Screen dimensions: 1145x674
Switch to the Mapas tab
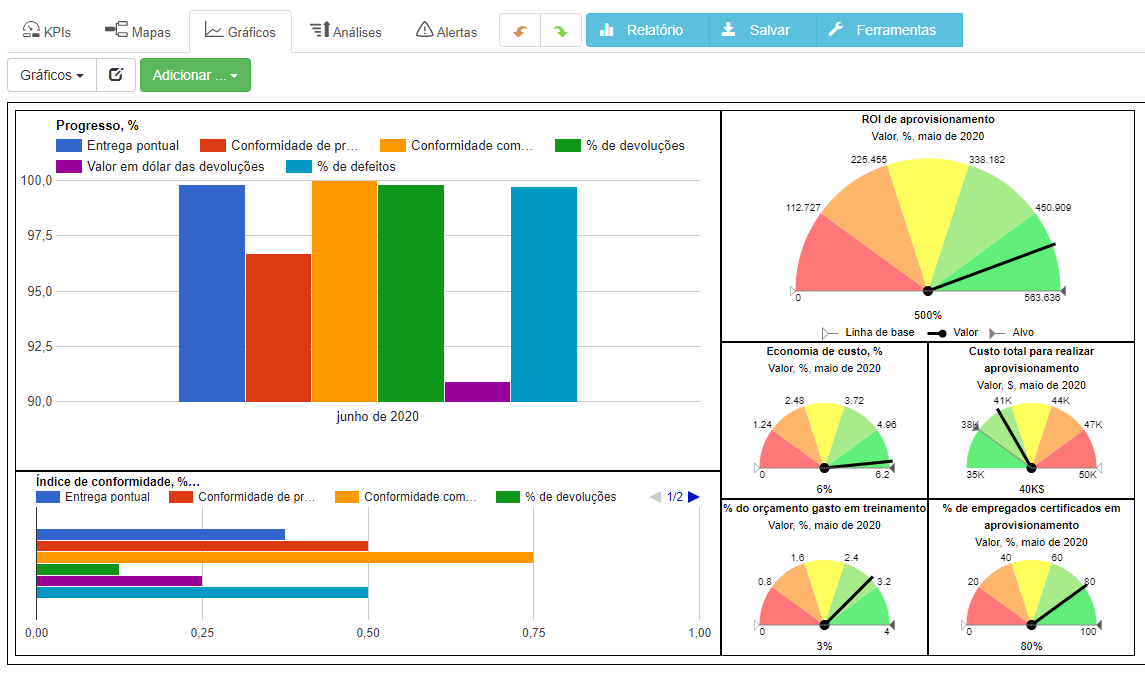click(138, 31)
